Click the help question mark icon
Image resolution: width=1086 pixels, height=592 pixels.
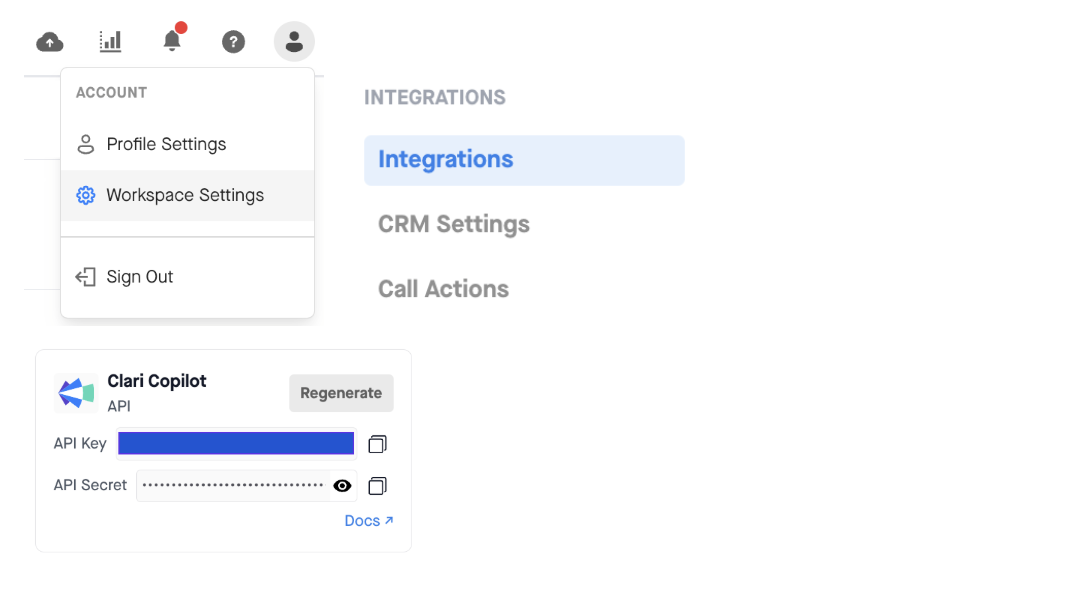(x=233, y=42)
